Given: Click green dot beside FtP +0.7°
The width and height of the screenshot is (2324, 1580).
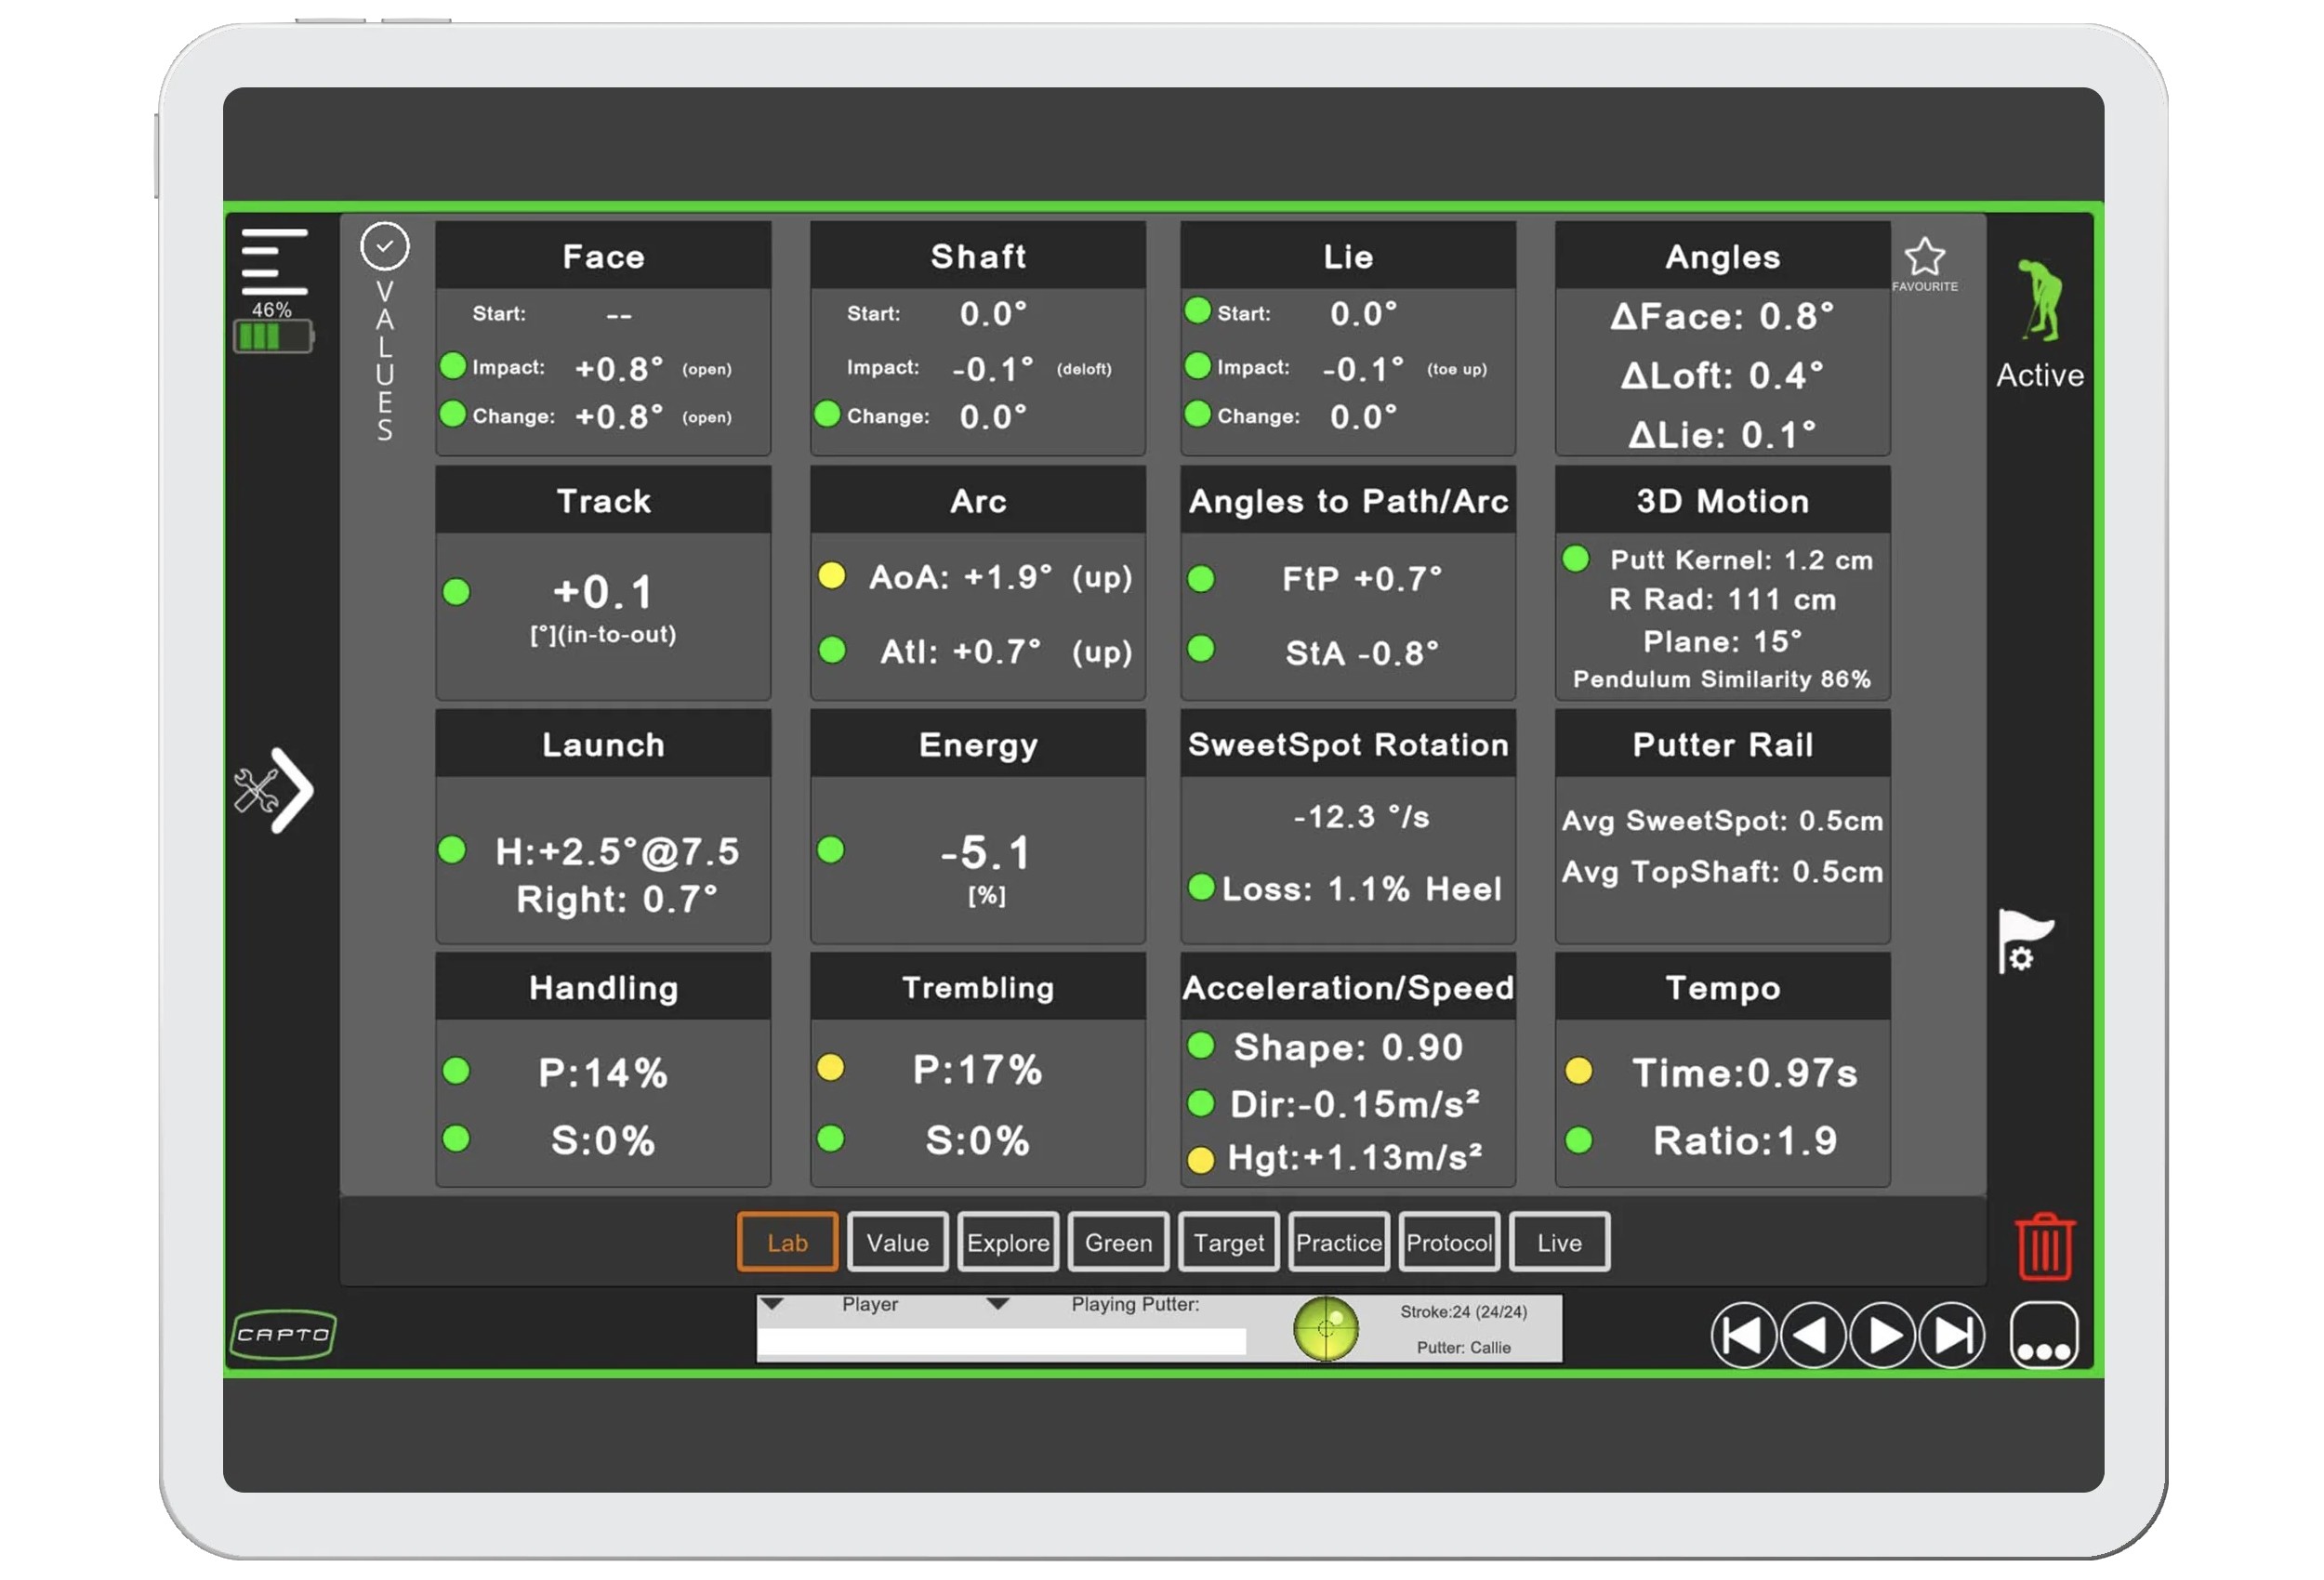Looking at the screenshot, I should [1200, 578].
